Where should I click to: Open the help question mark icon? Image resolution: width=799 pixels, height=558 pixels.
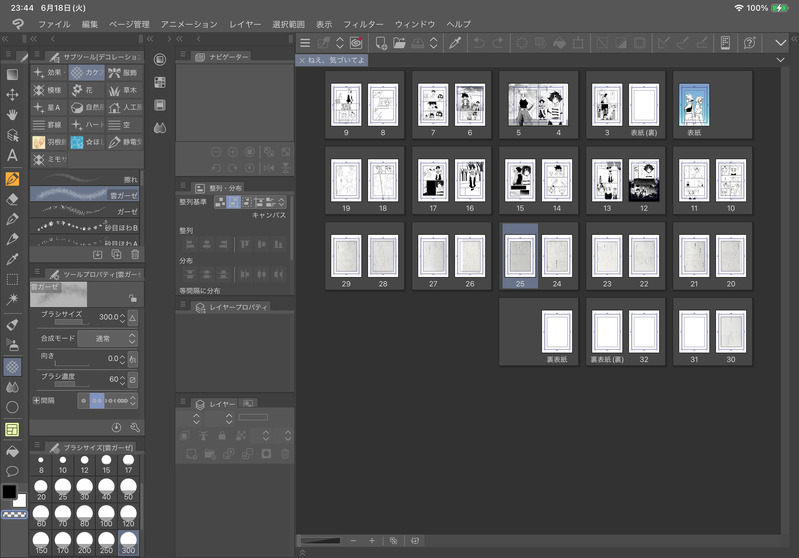coord(751,43)
